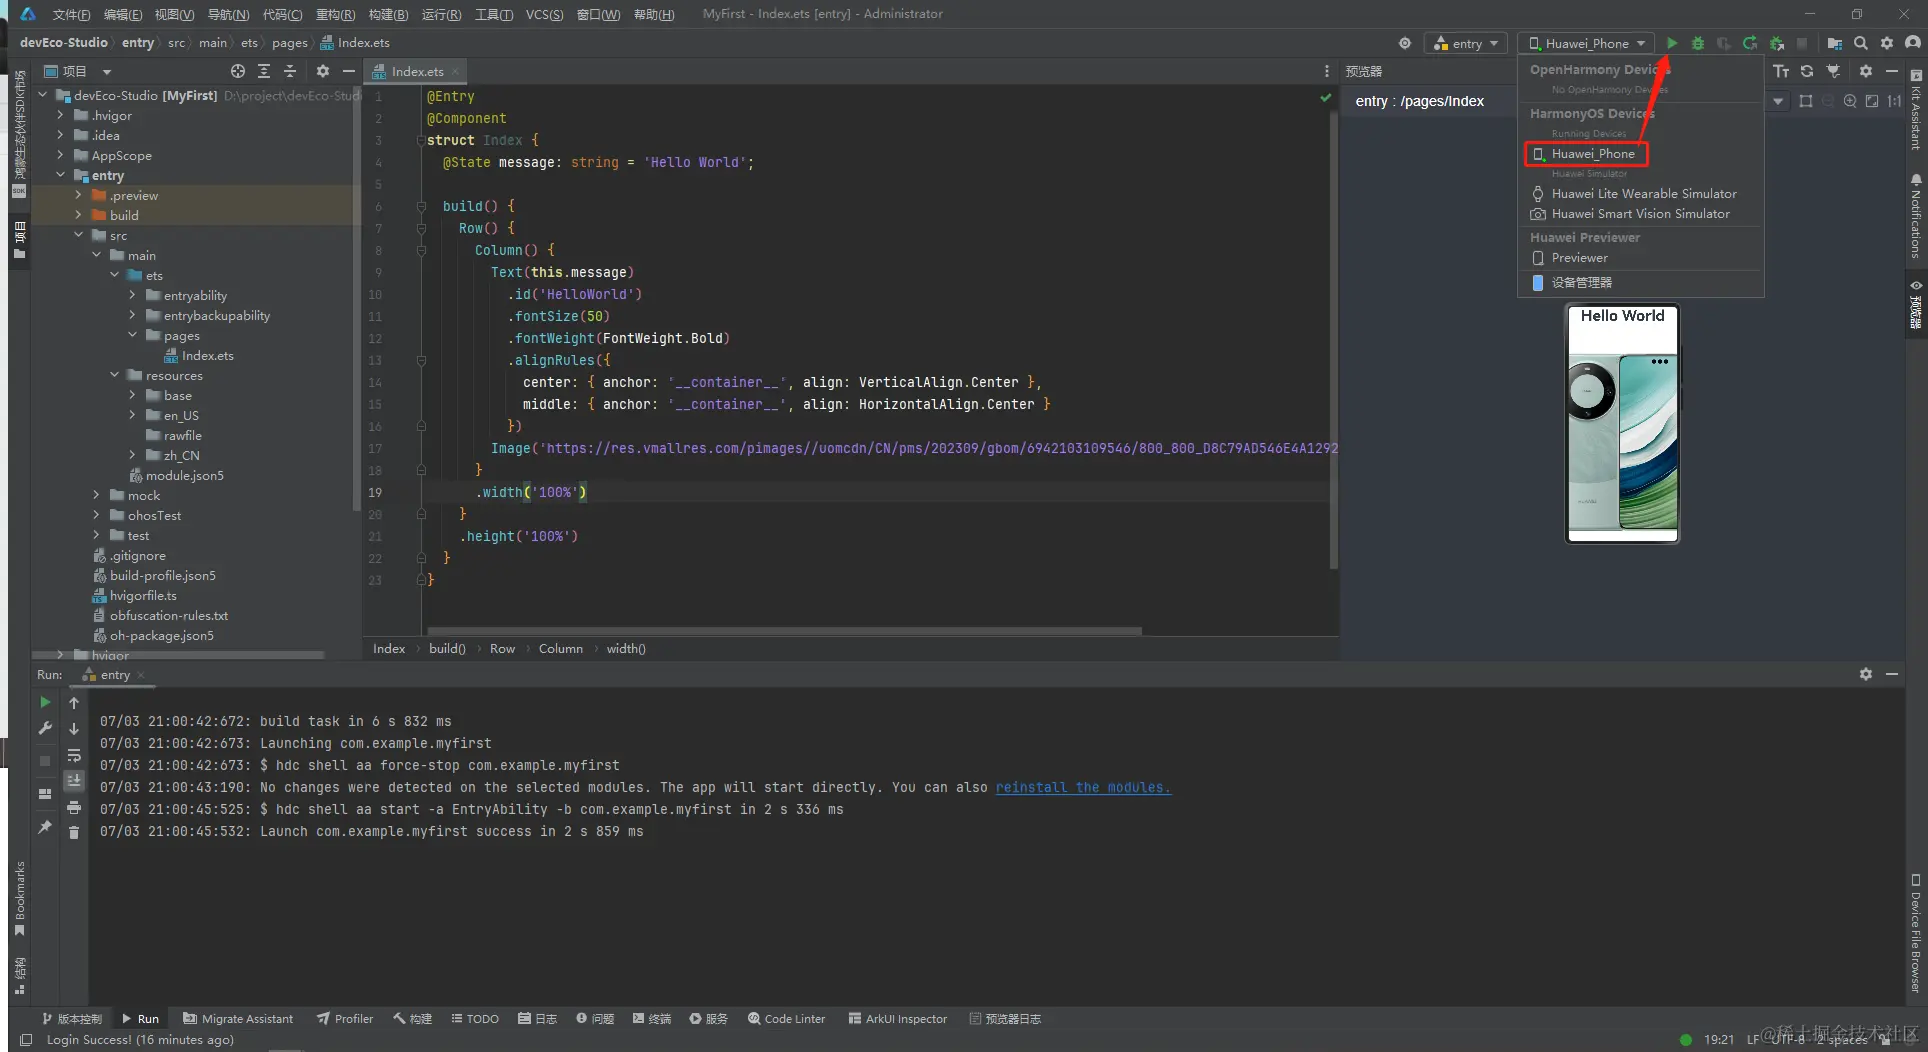Toggle the Device File Browser side panel

pos(1915,933)
